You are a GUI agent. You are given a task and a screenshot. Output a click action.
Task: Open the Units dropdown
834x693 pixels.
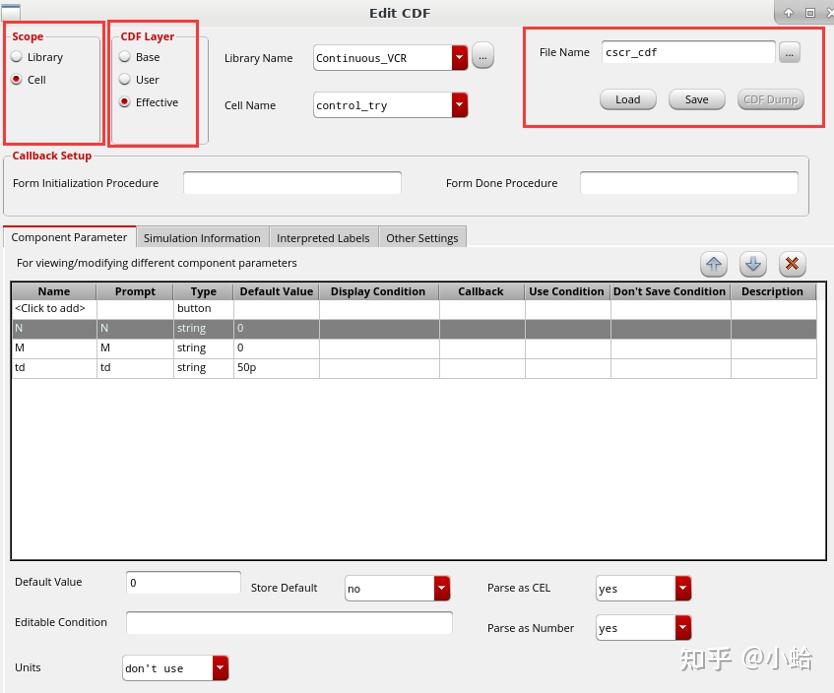[219, 667]
